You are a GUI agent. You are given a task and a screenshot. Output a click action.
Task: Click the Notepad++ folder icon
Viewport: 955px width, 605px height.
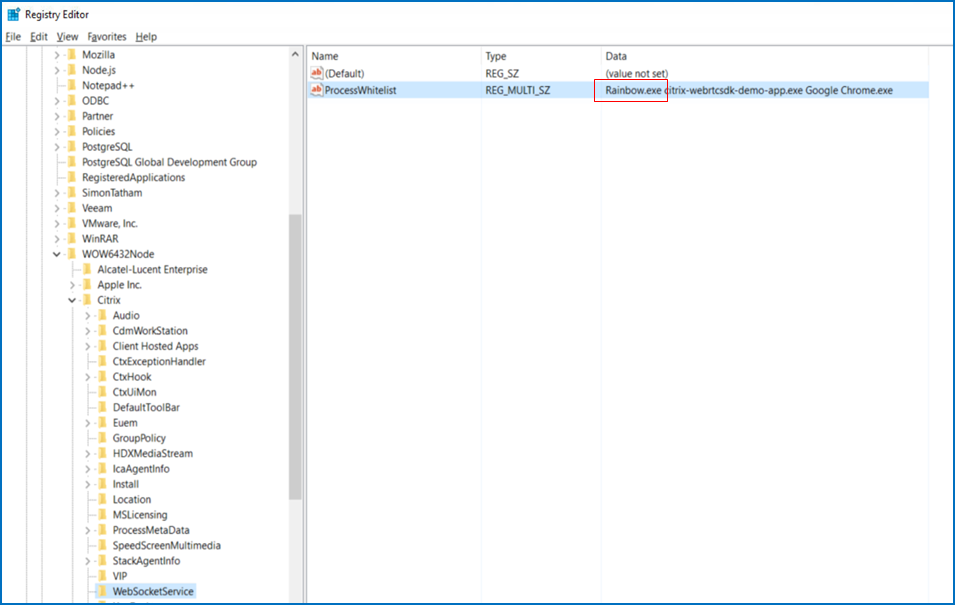tap(71, 85)
